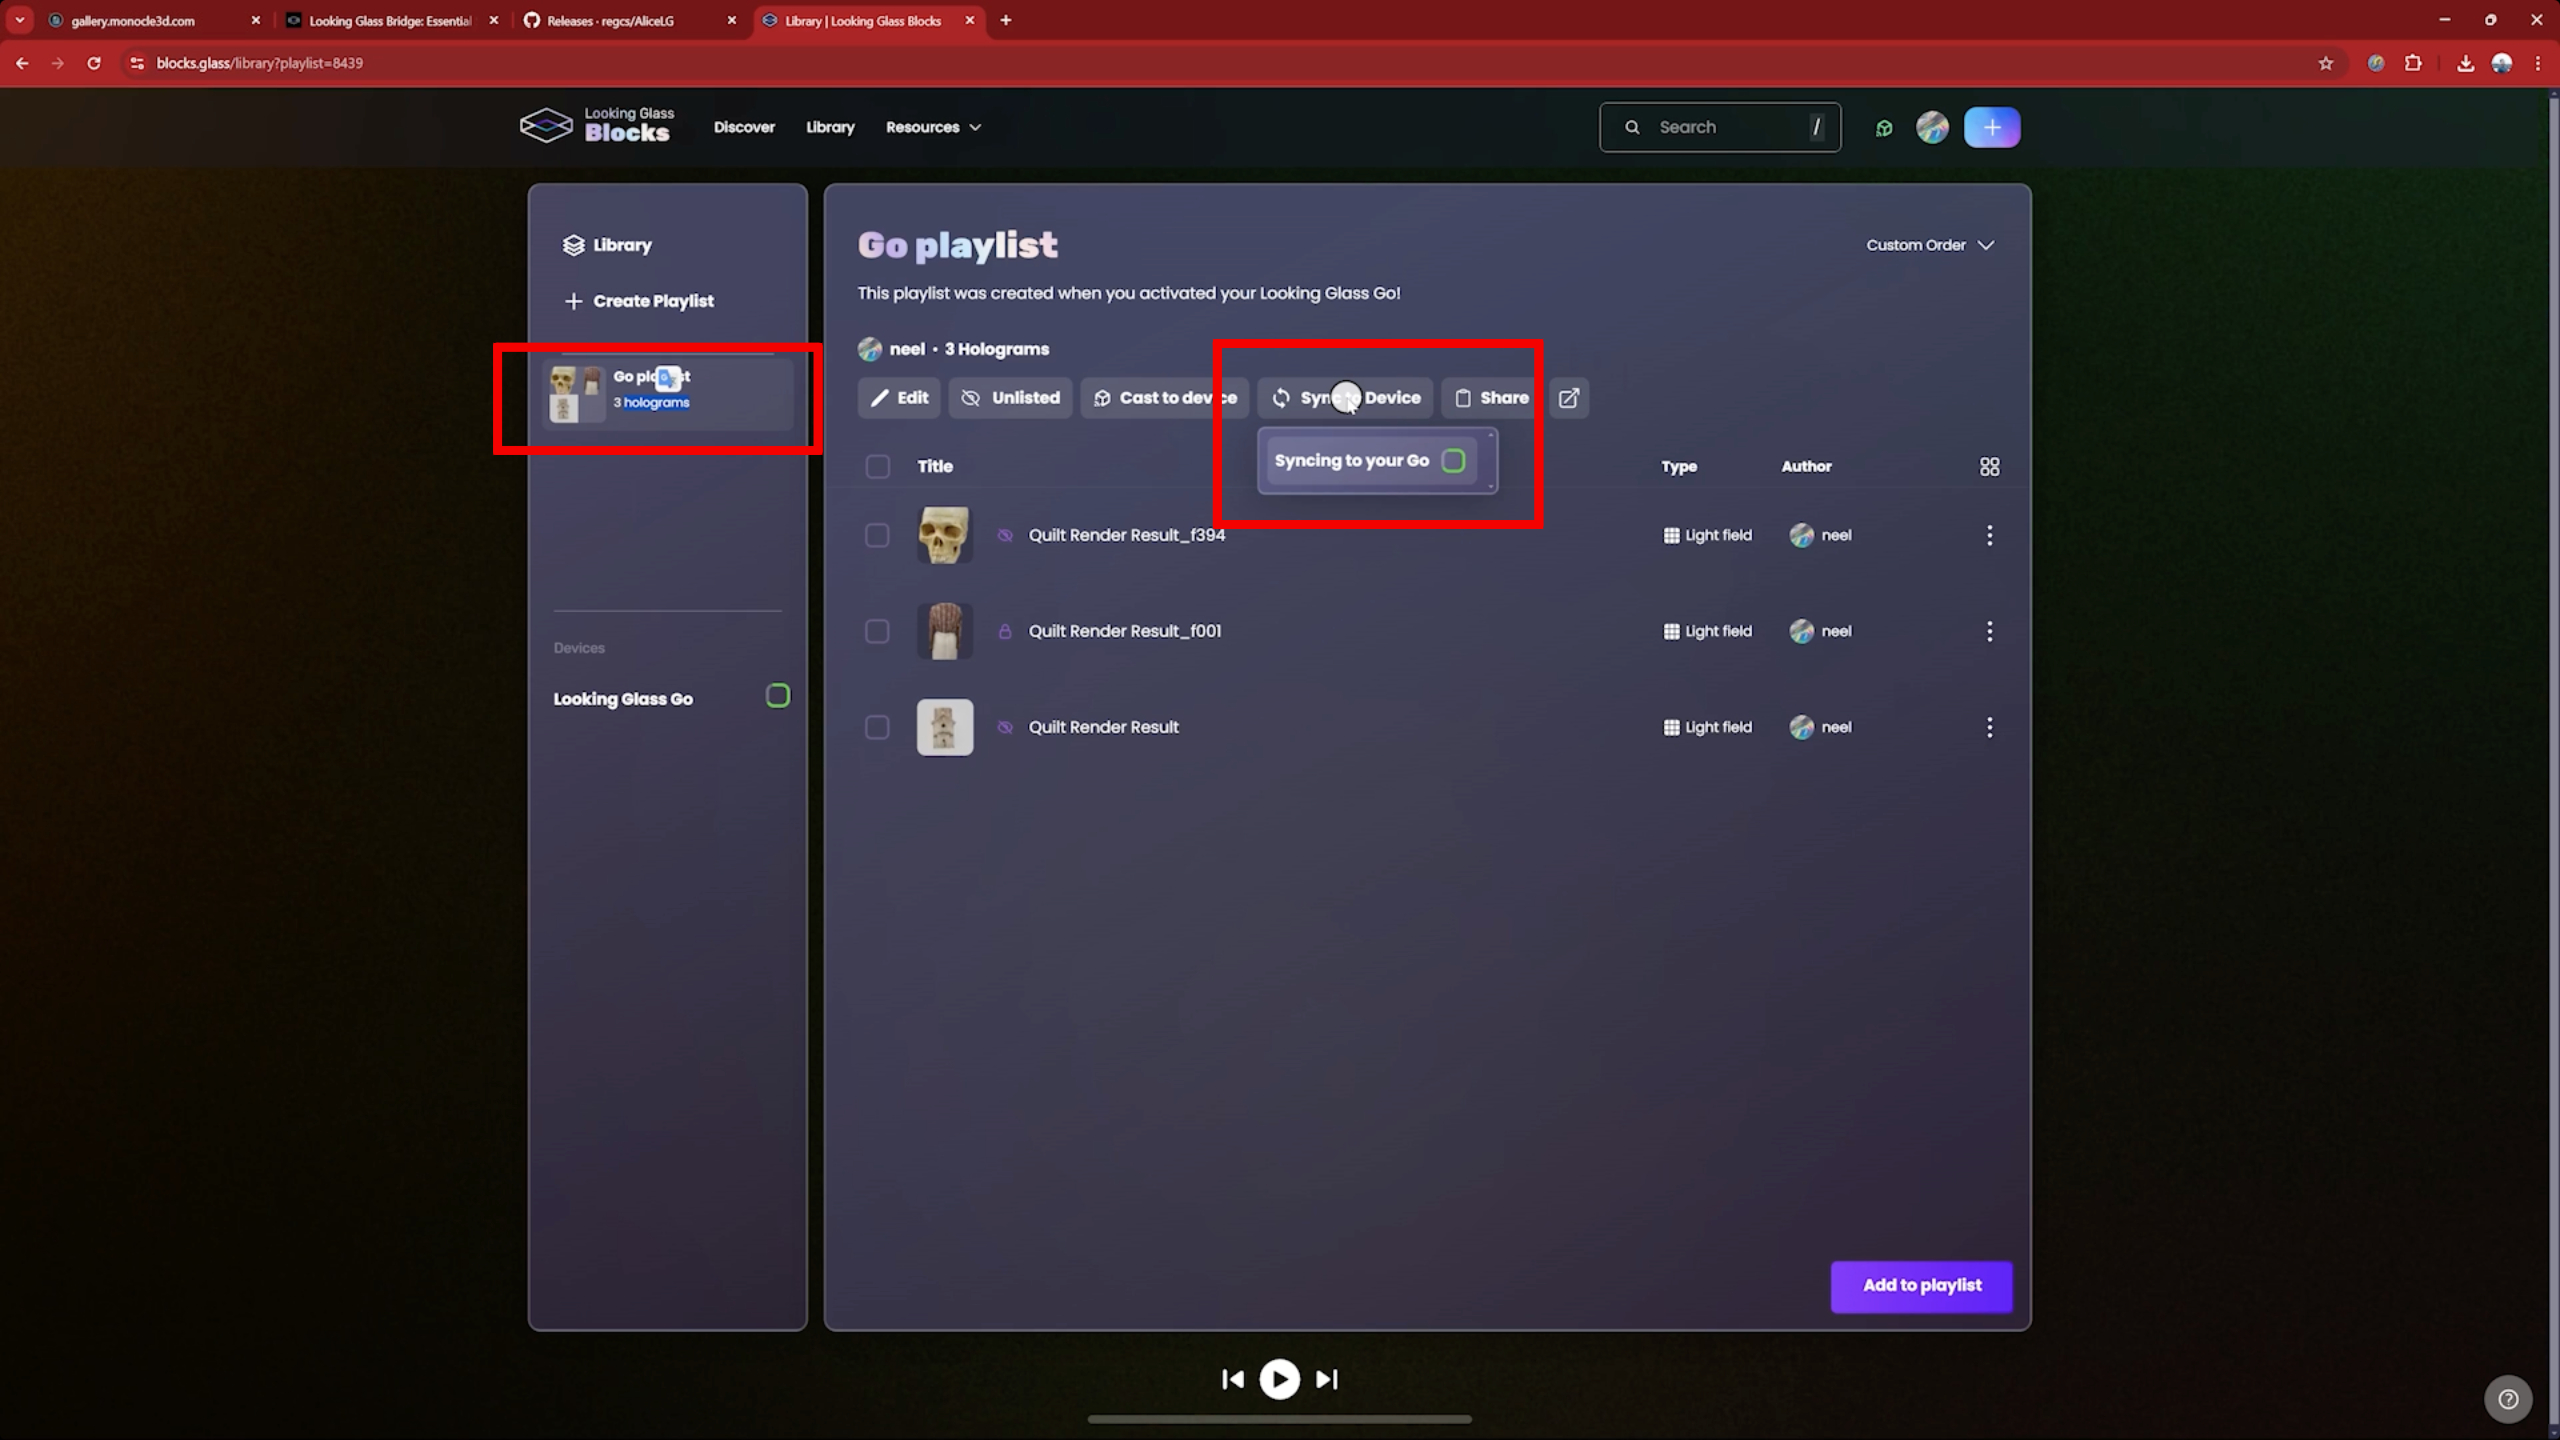Click the Add to playlist button

(x=1921, y=1286)
